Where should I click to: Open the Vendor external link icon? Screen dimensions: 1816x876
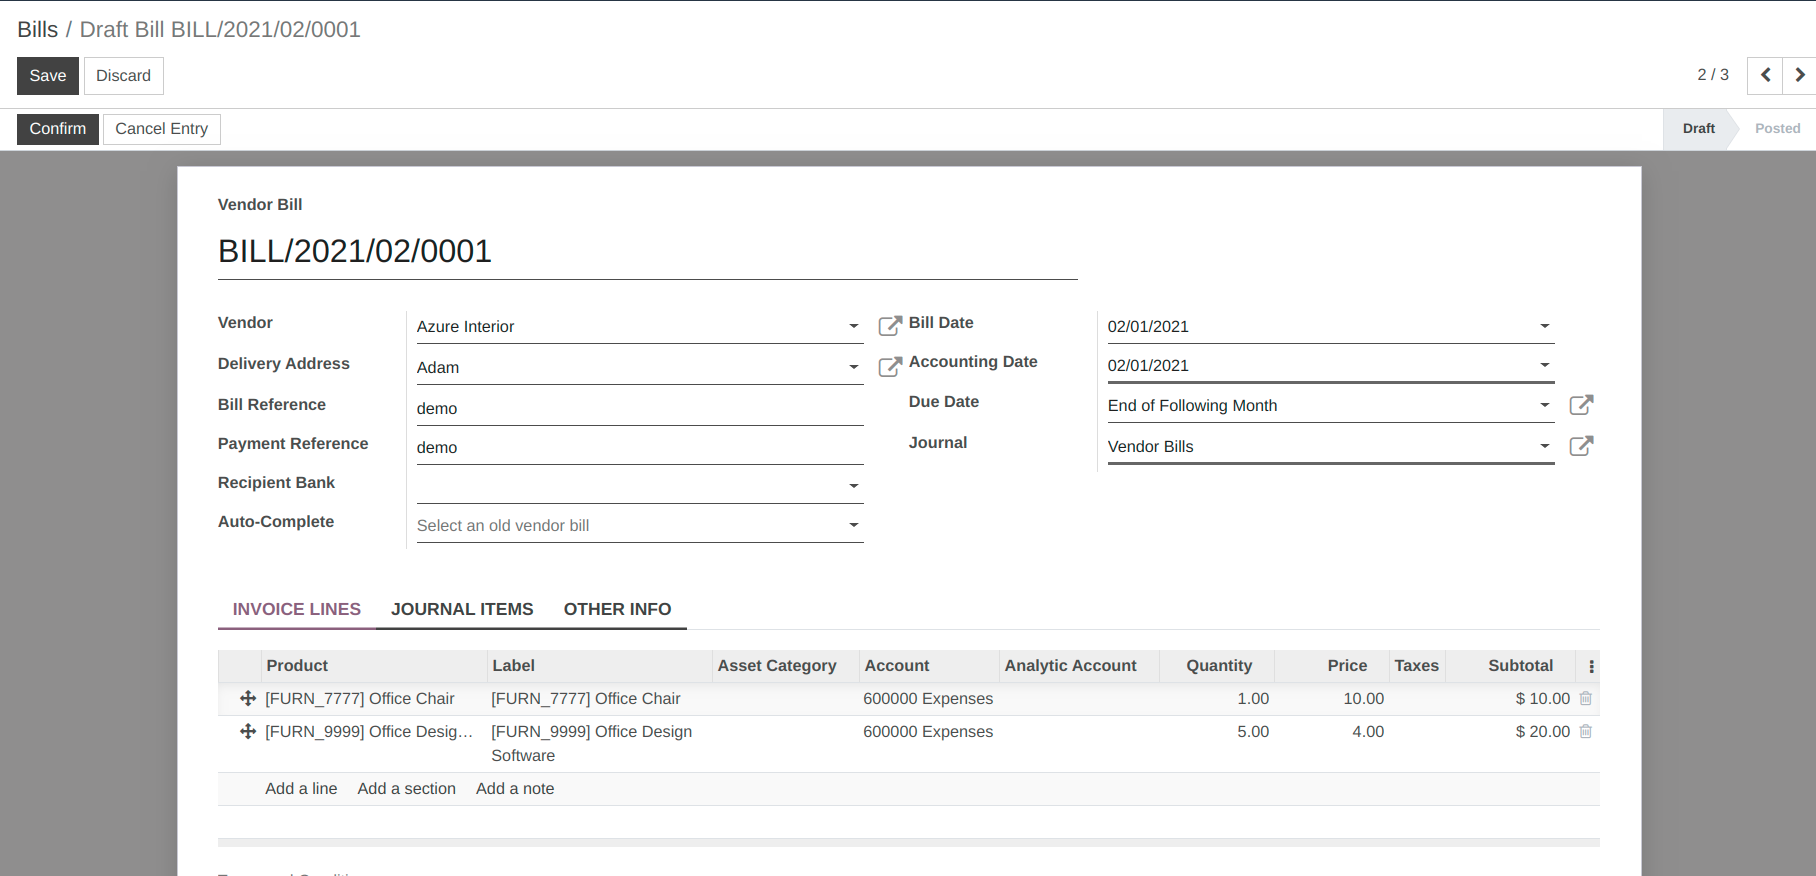pyautogui.click(x=890, y=326)
